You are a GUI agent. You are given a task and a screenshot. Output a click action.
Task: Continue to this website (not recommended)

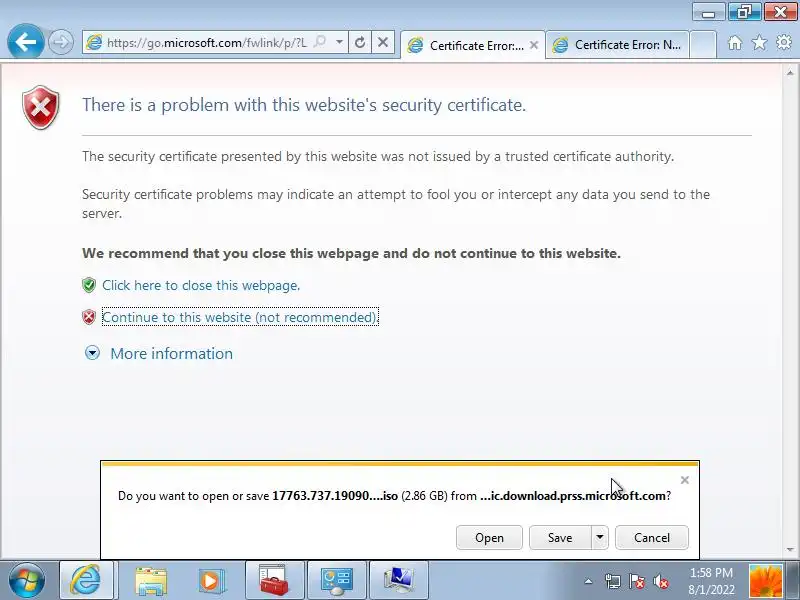pyautogui.click(x=240, y=317)
